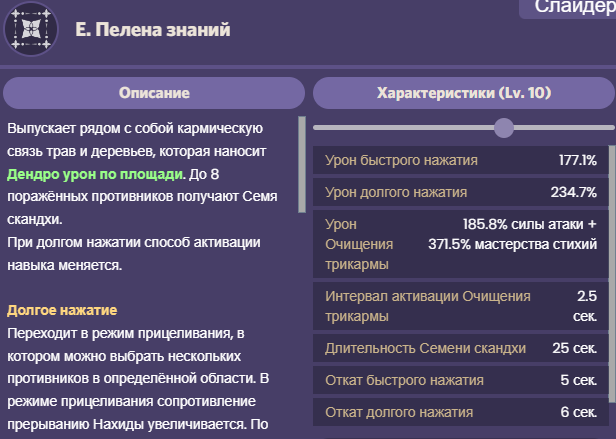
Task: Click the value 2.5 сек.
Action: 585,306
